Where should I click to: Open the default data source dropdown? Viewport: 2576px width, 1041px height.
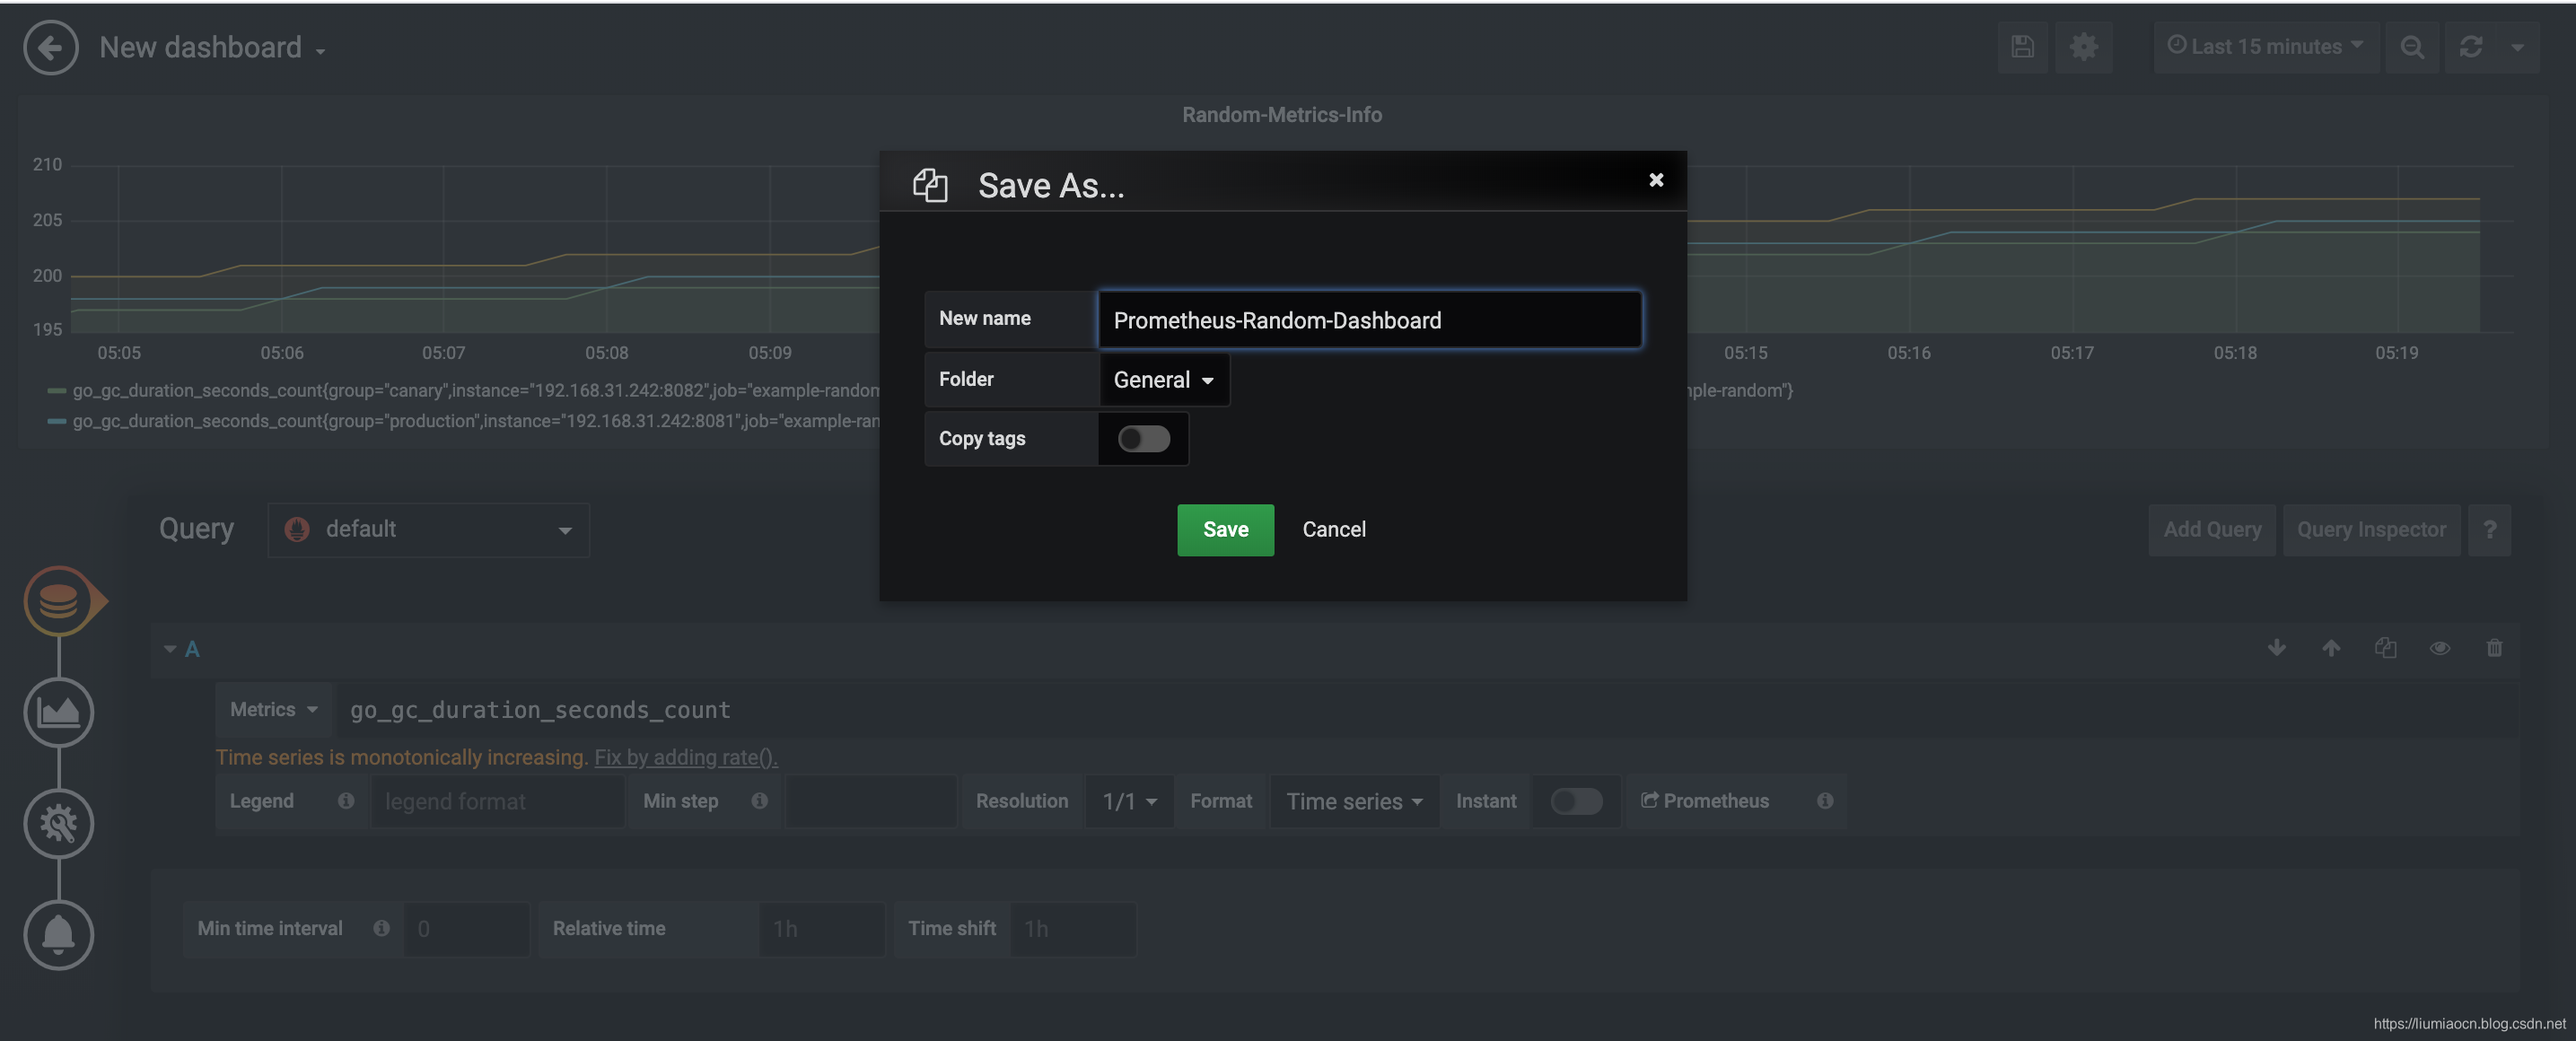tap(428, 530)
